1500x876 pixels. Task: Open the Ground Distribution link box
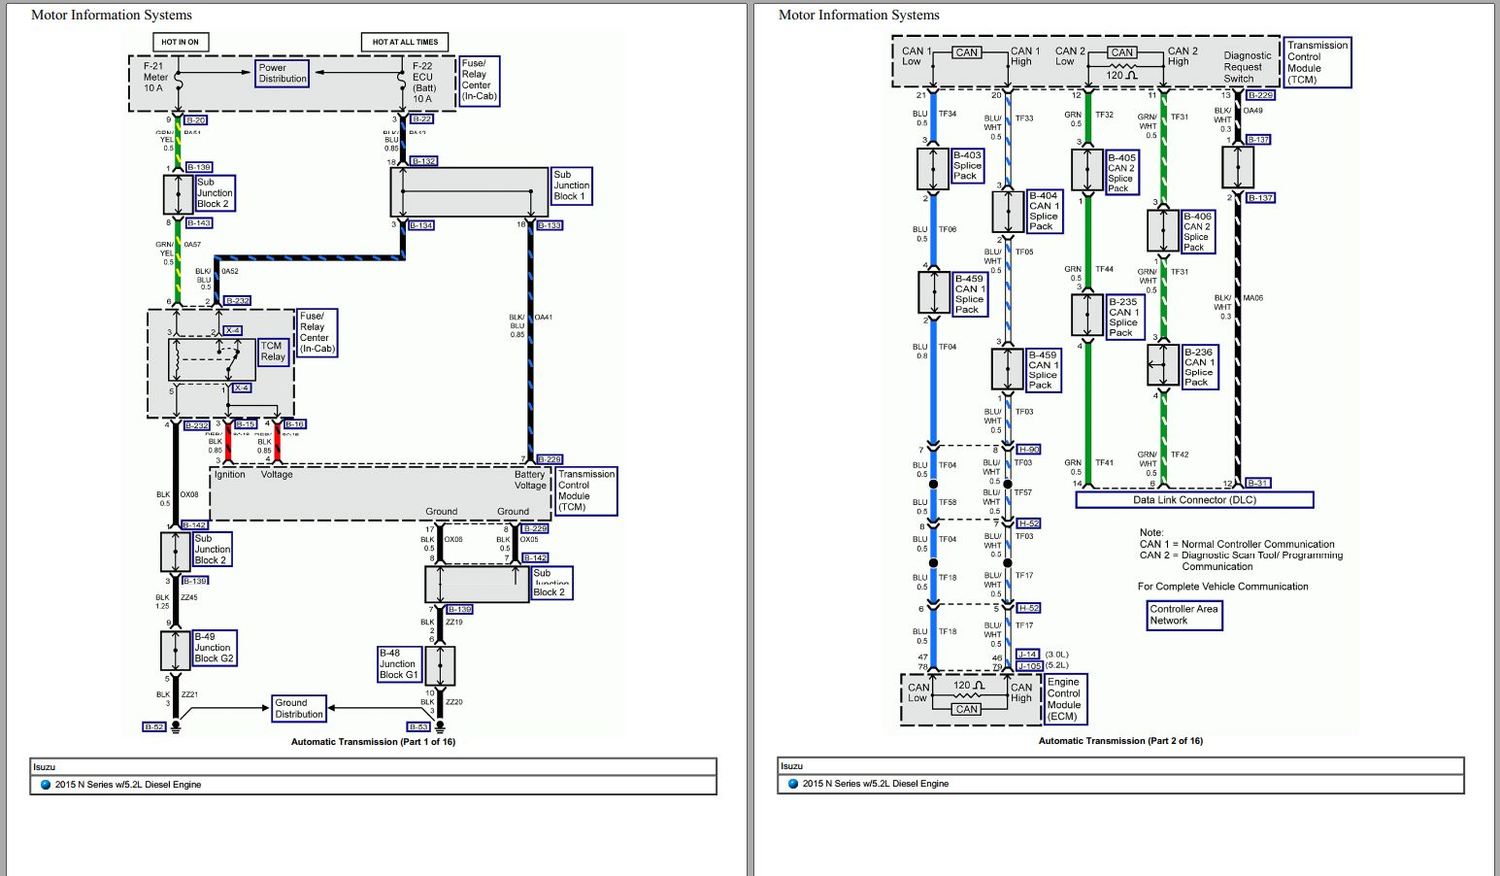pyautogui.click(x=299, y=709)
